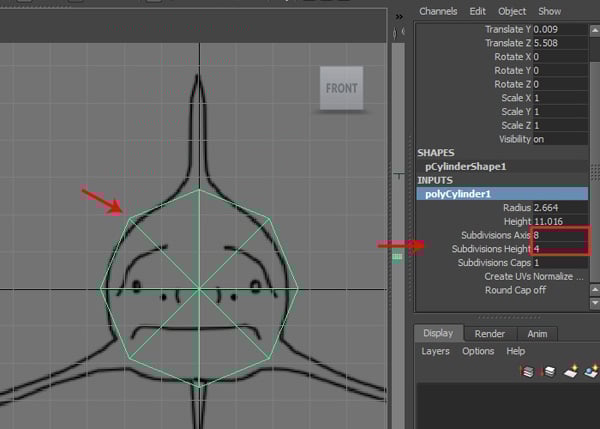Select the Rotate Z attribute label
This screenshot has height=429, width=600.
click(x=512, y=84)
